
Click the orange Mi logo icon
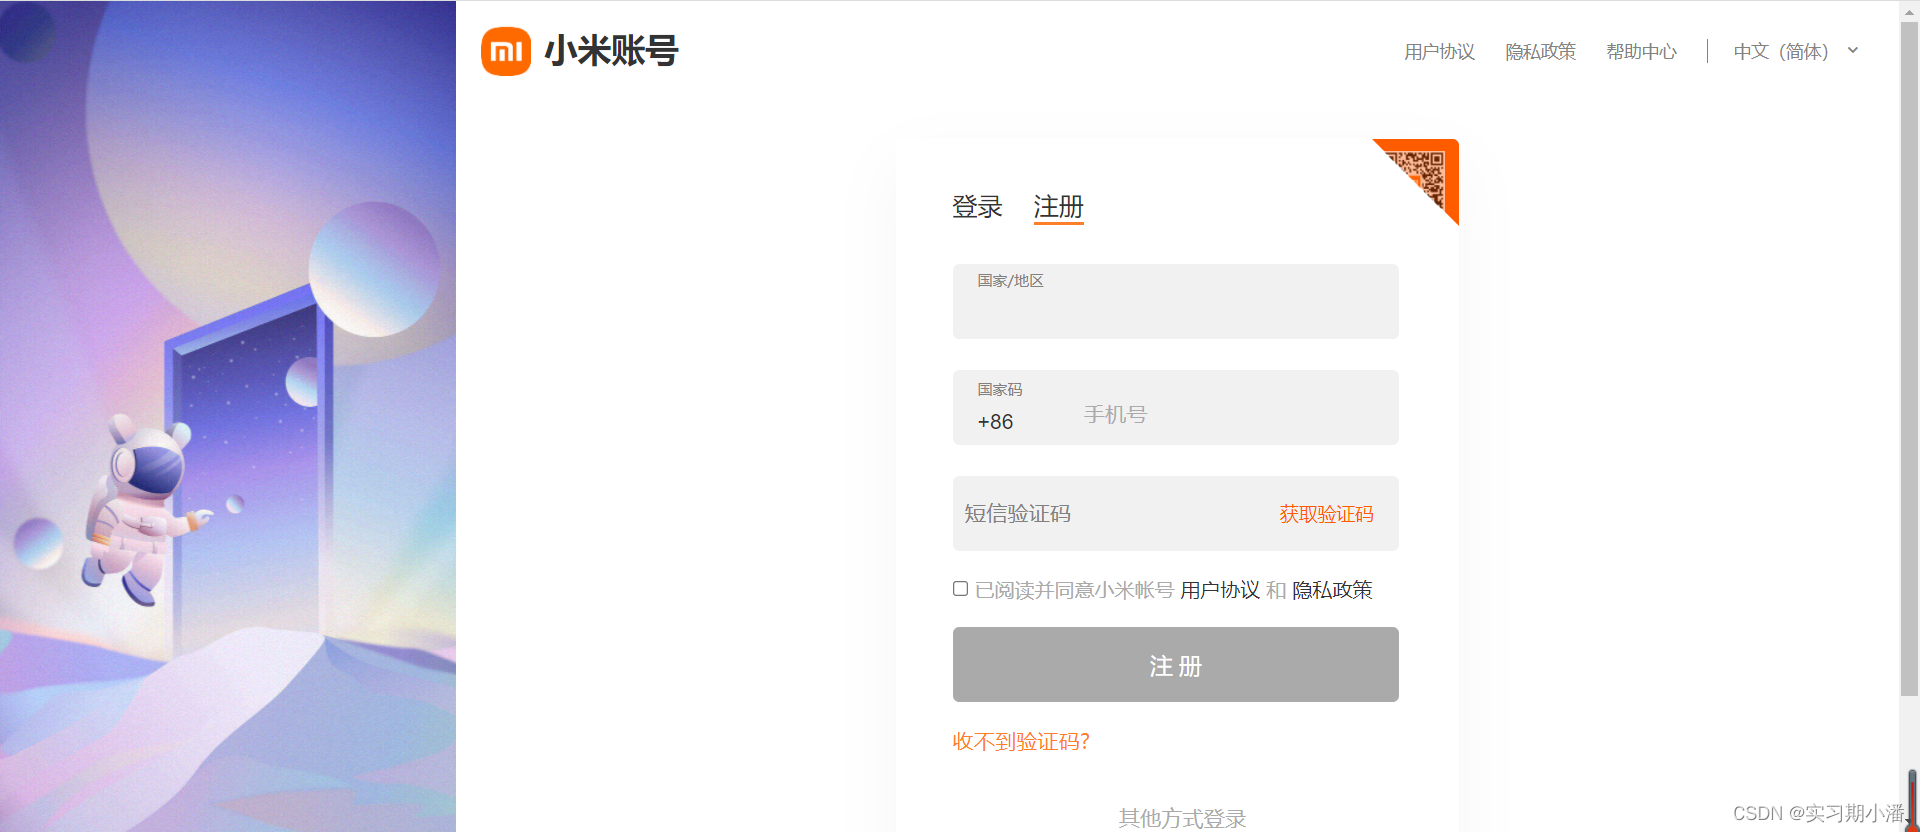(506, 51)
